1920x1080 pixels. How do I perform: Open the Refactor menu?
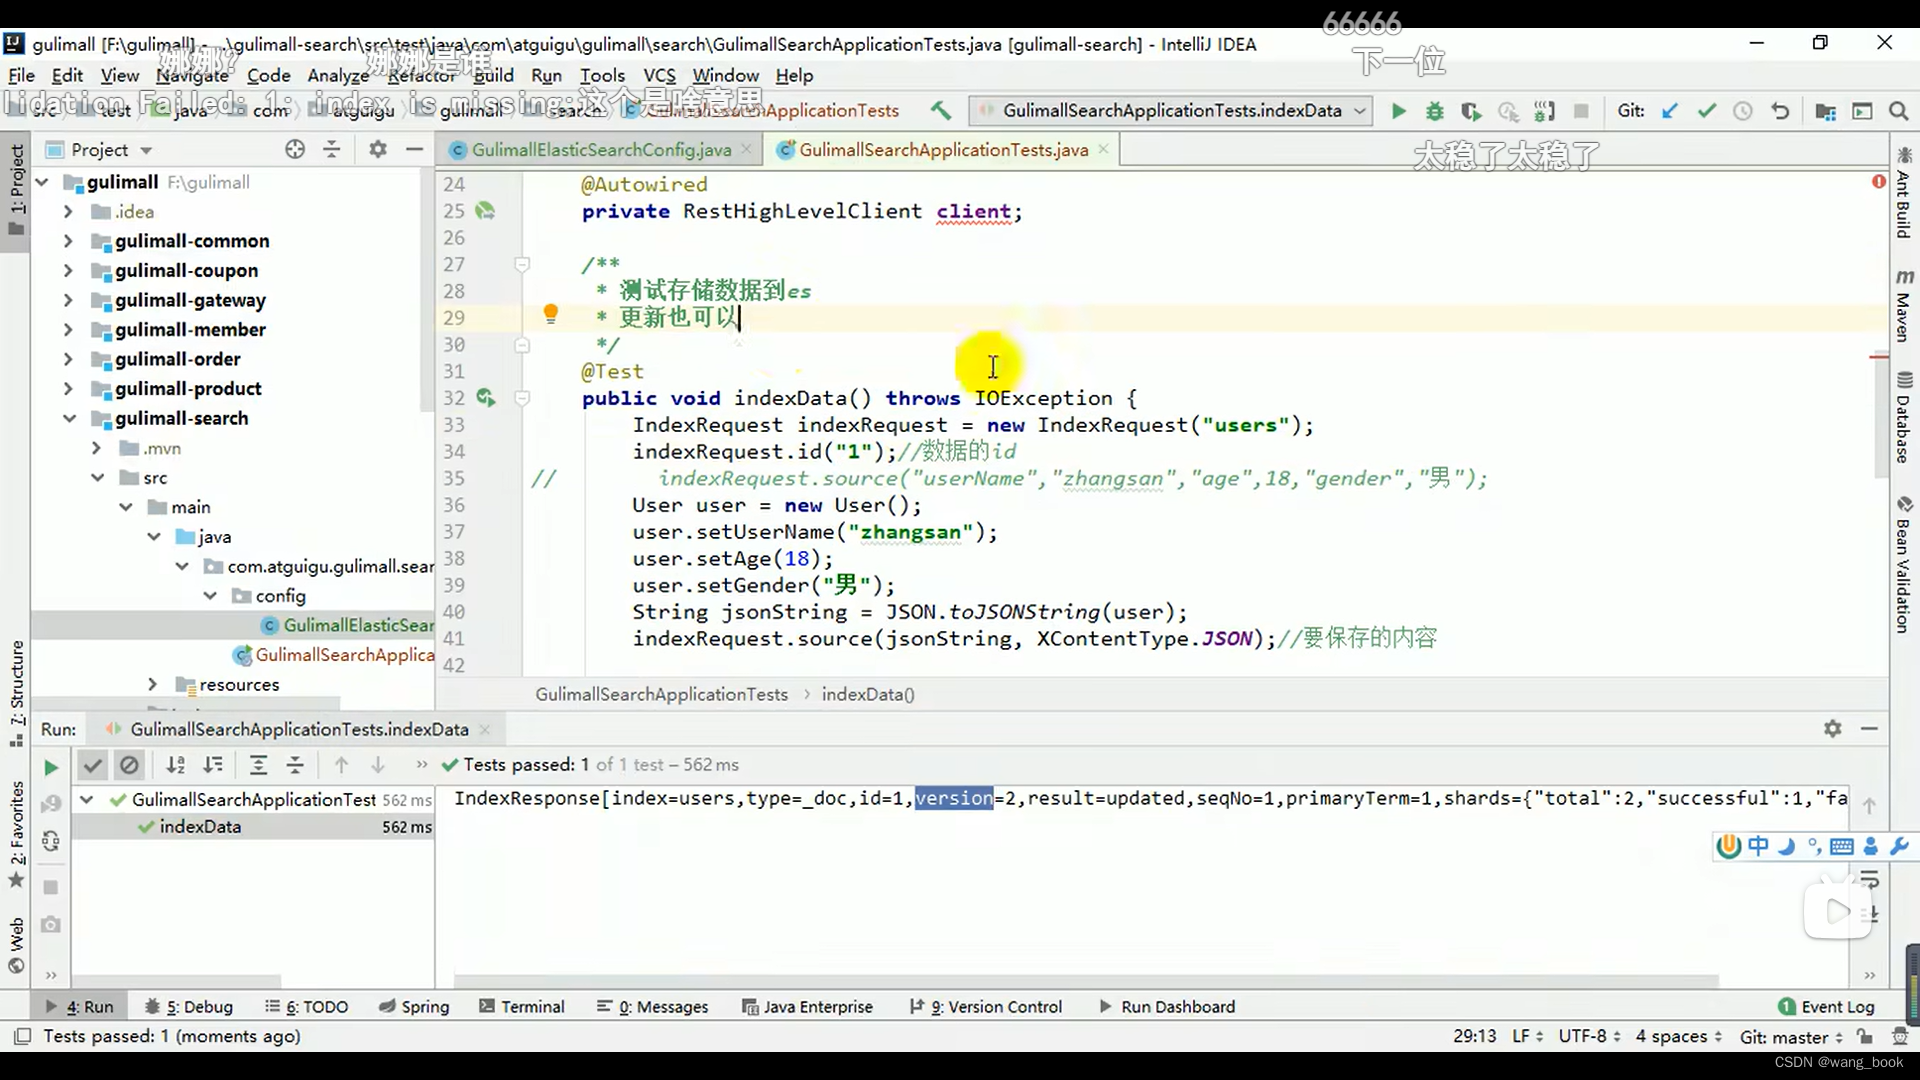click(x=422, y=75)
